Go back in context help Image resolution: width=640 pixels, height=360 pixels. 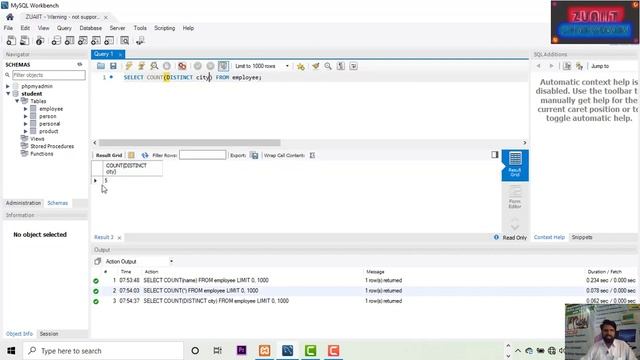539,66
